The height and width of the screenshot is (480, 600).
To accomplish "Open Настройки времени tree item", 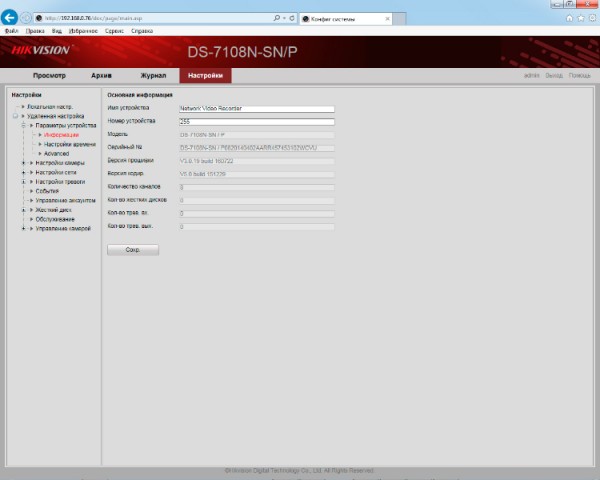I will pyautogui.click(x=70, y=144).
